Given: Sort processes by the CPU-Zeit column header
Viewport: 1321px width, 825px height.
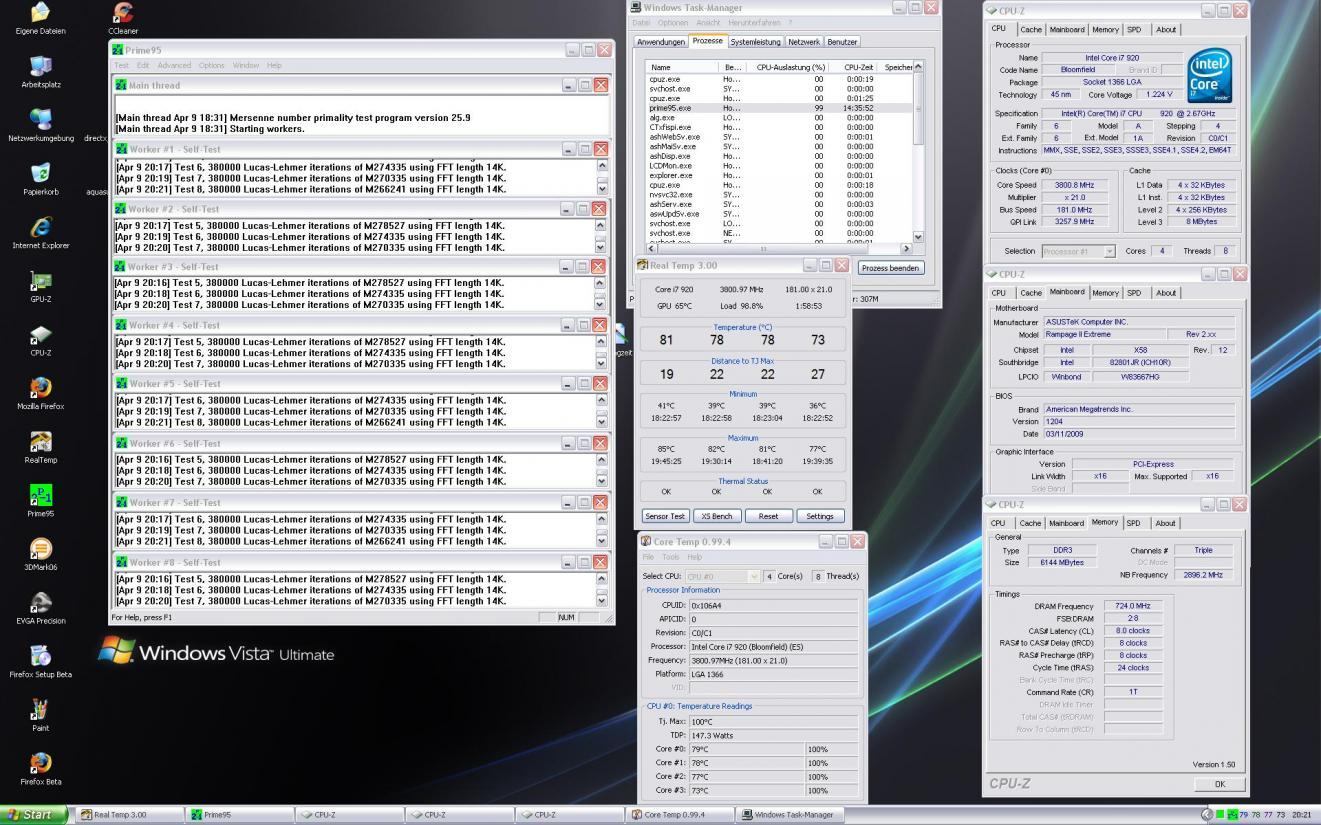Looking at the screenshot, I should point(858,67).
